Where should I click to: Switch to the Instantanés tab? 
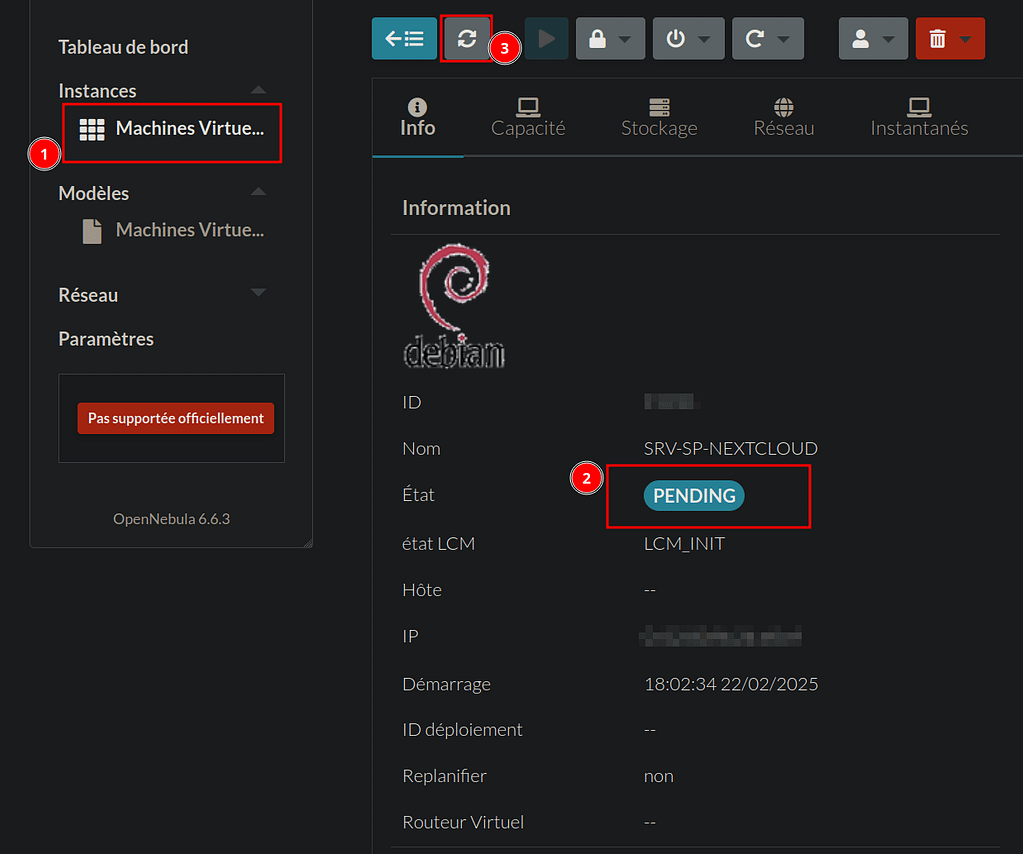pos(919,118)
